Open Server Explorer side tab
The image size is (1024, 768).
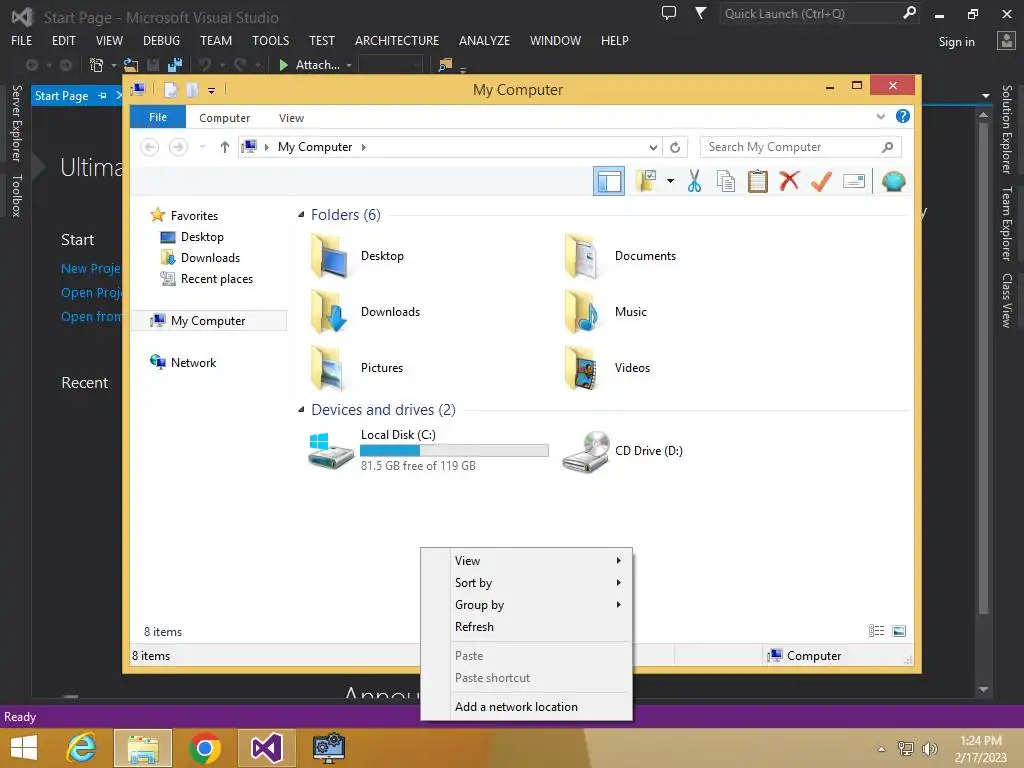point(16,123)
